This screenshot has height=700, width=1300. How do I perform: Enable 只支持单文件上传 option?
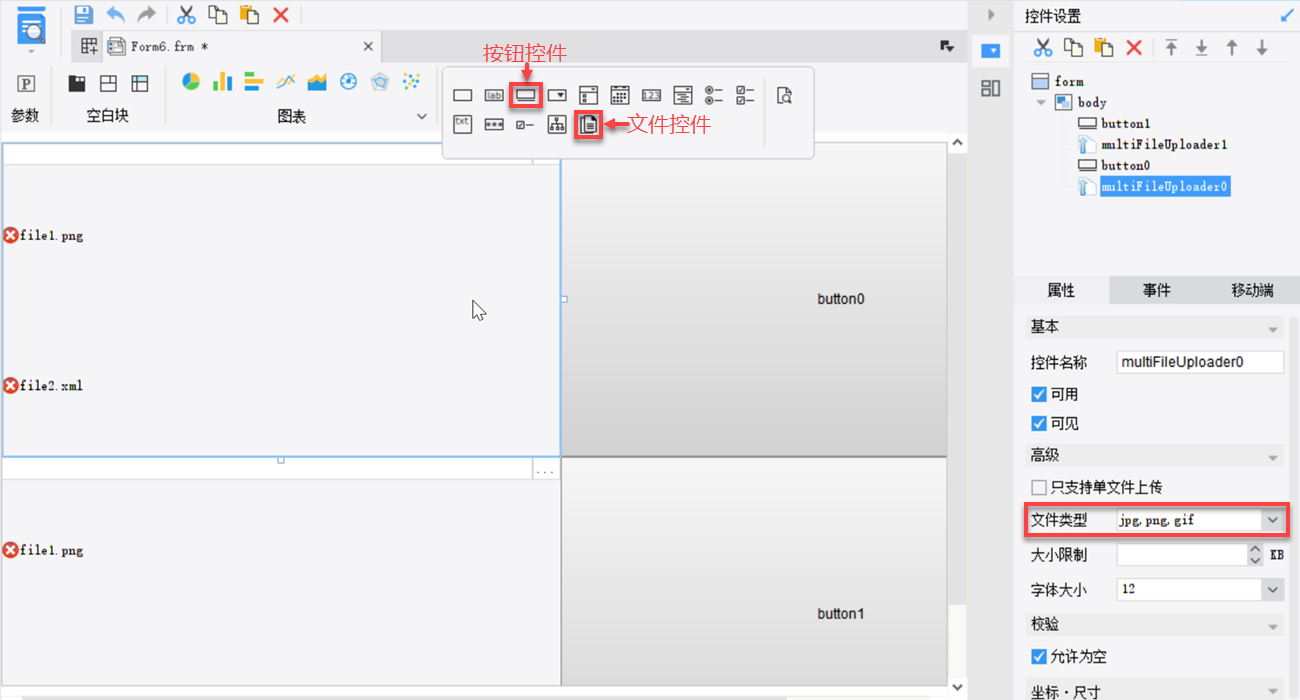click(1038, 488)
